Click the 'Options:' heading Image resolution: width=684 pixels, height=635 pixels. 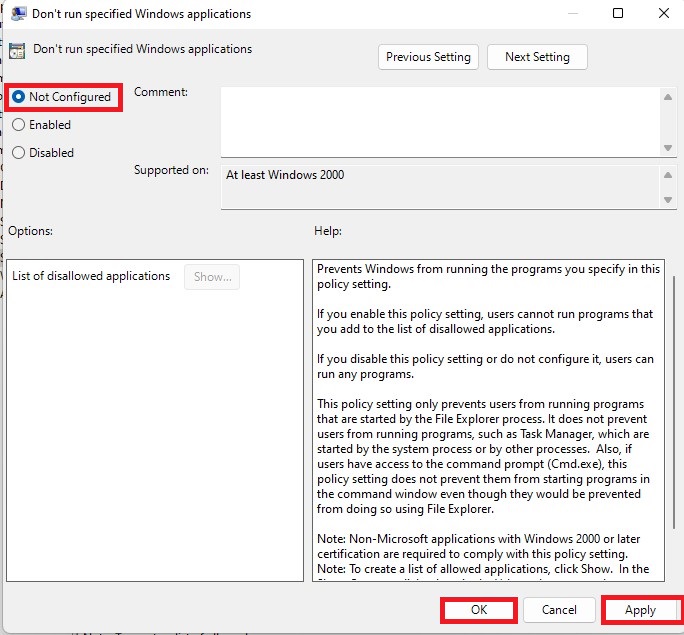click(31, 231)
